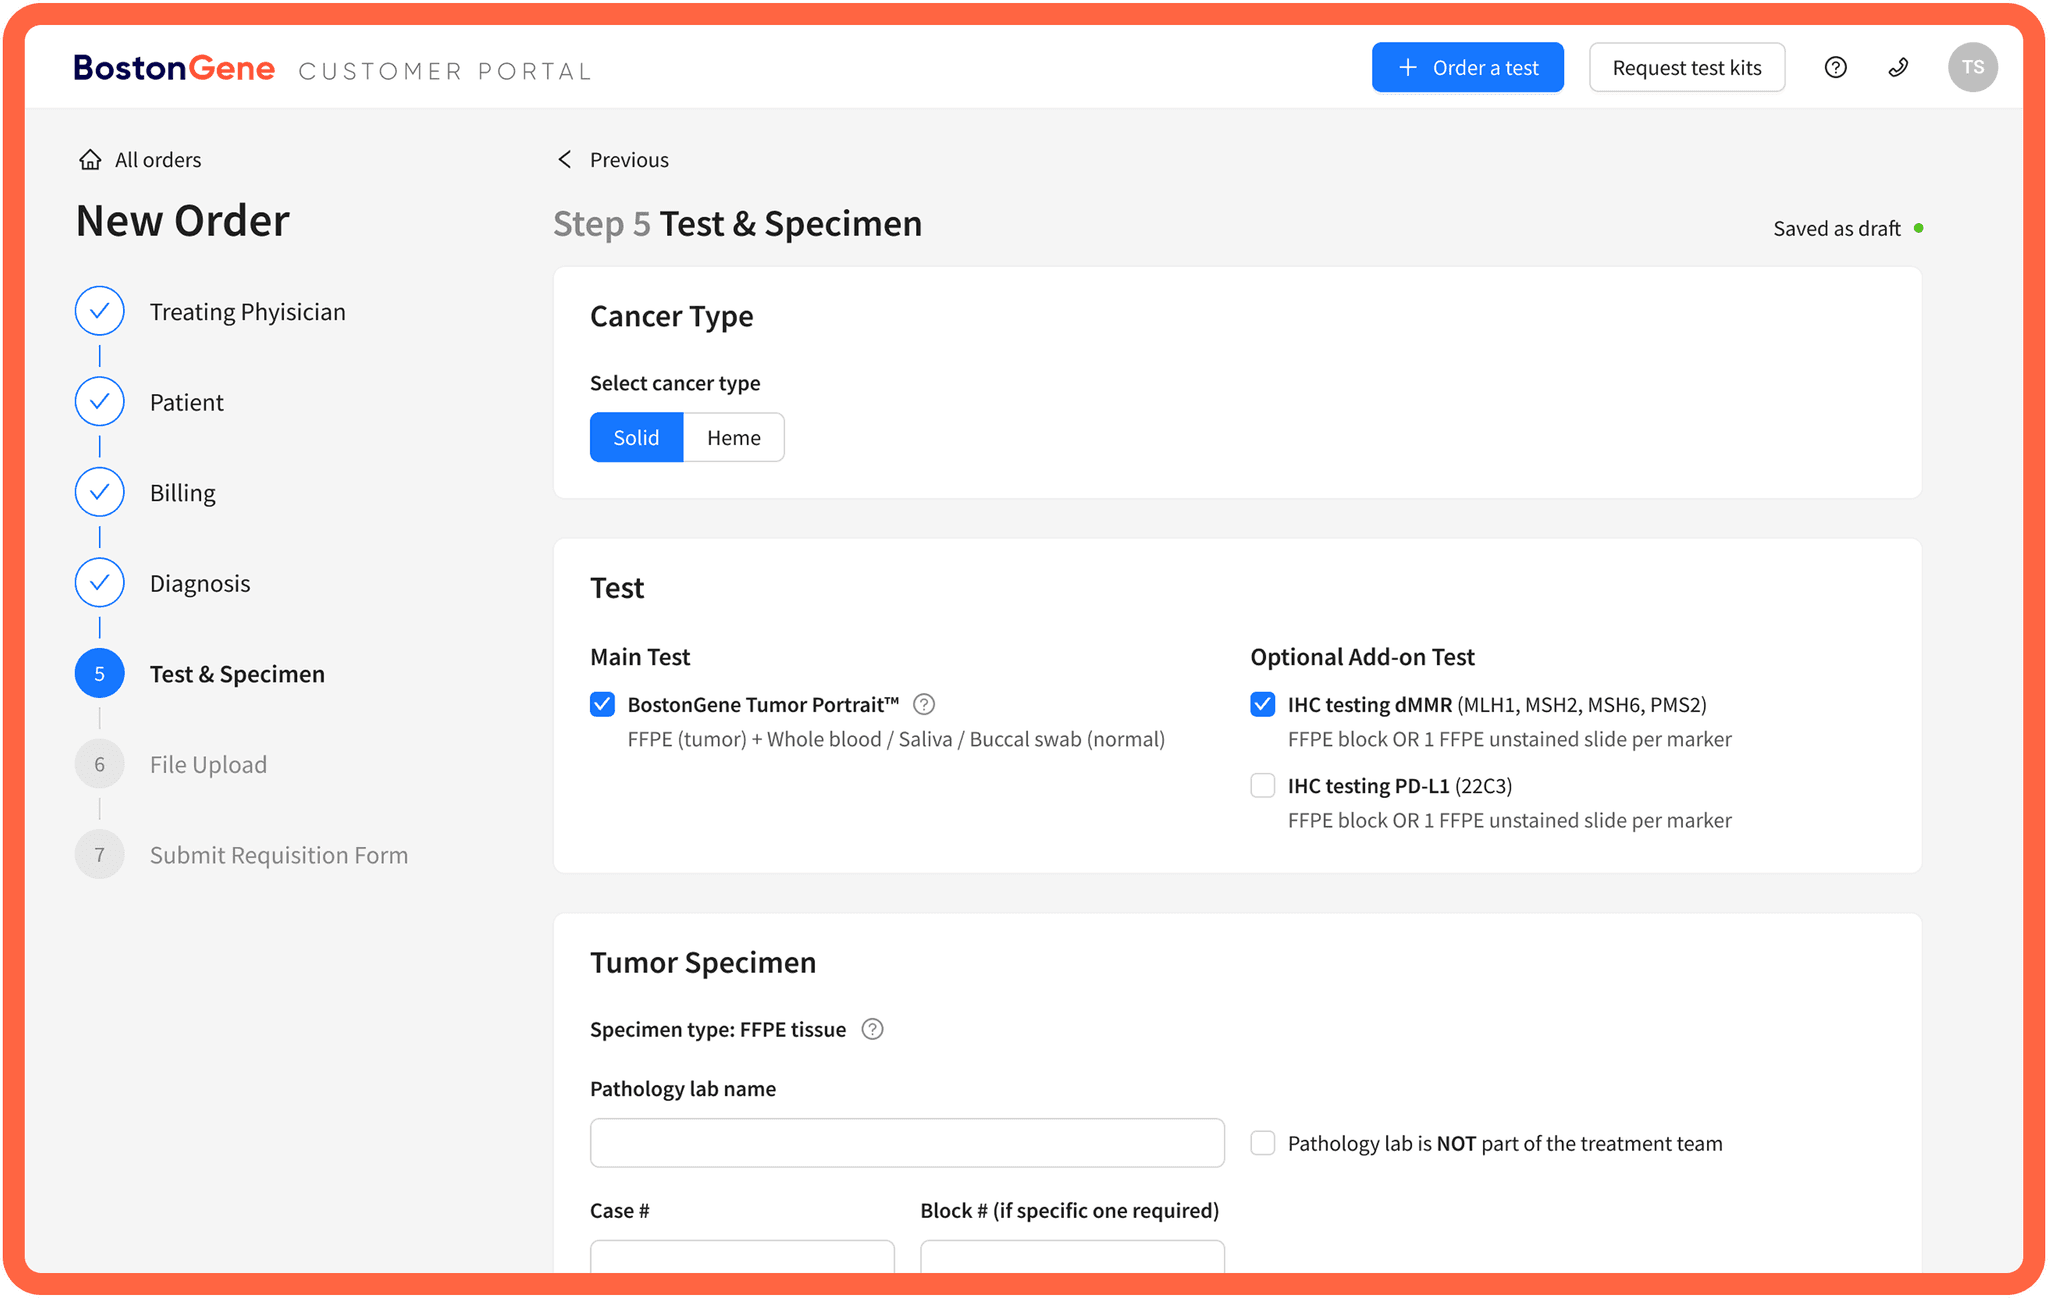Go back using the Previous chevron
The image size is (2048, 1298).
pyautogui.click(x=566, y=160)
